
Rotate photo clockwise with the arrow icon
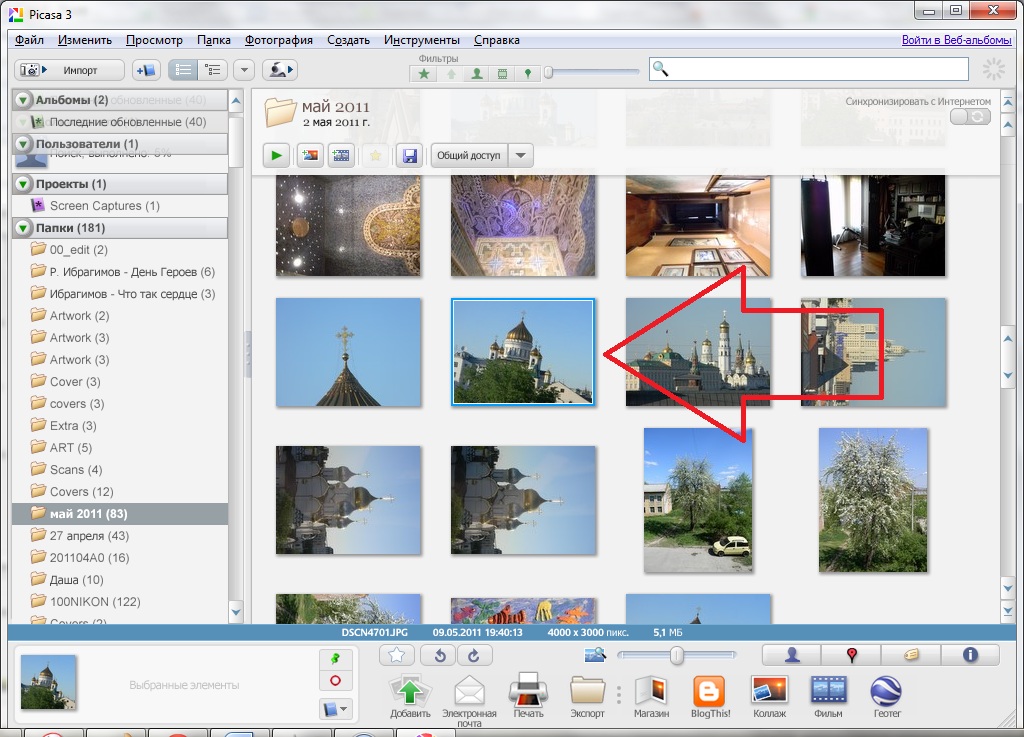point(474,656)
